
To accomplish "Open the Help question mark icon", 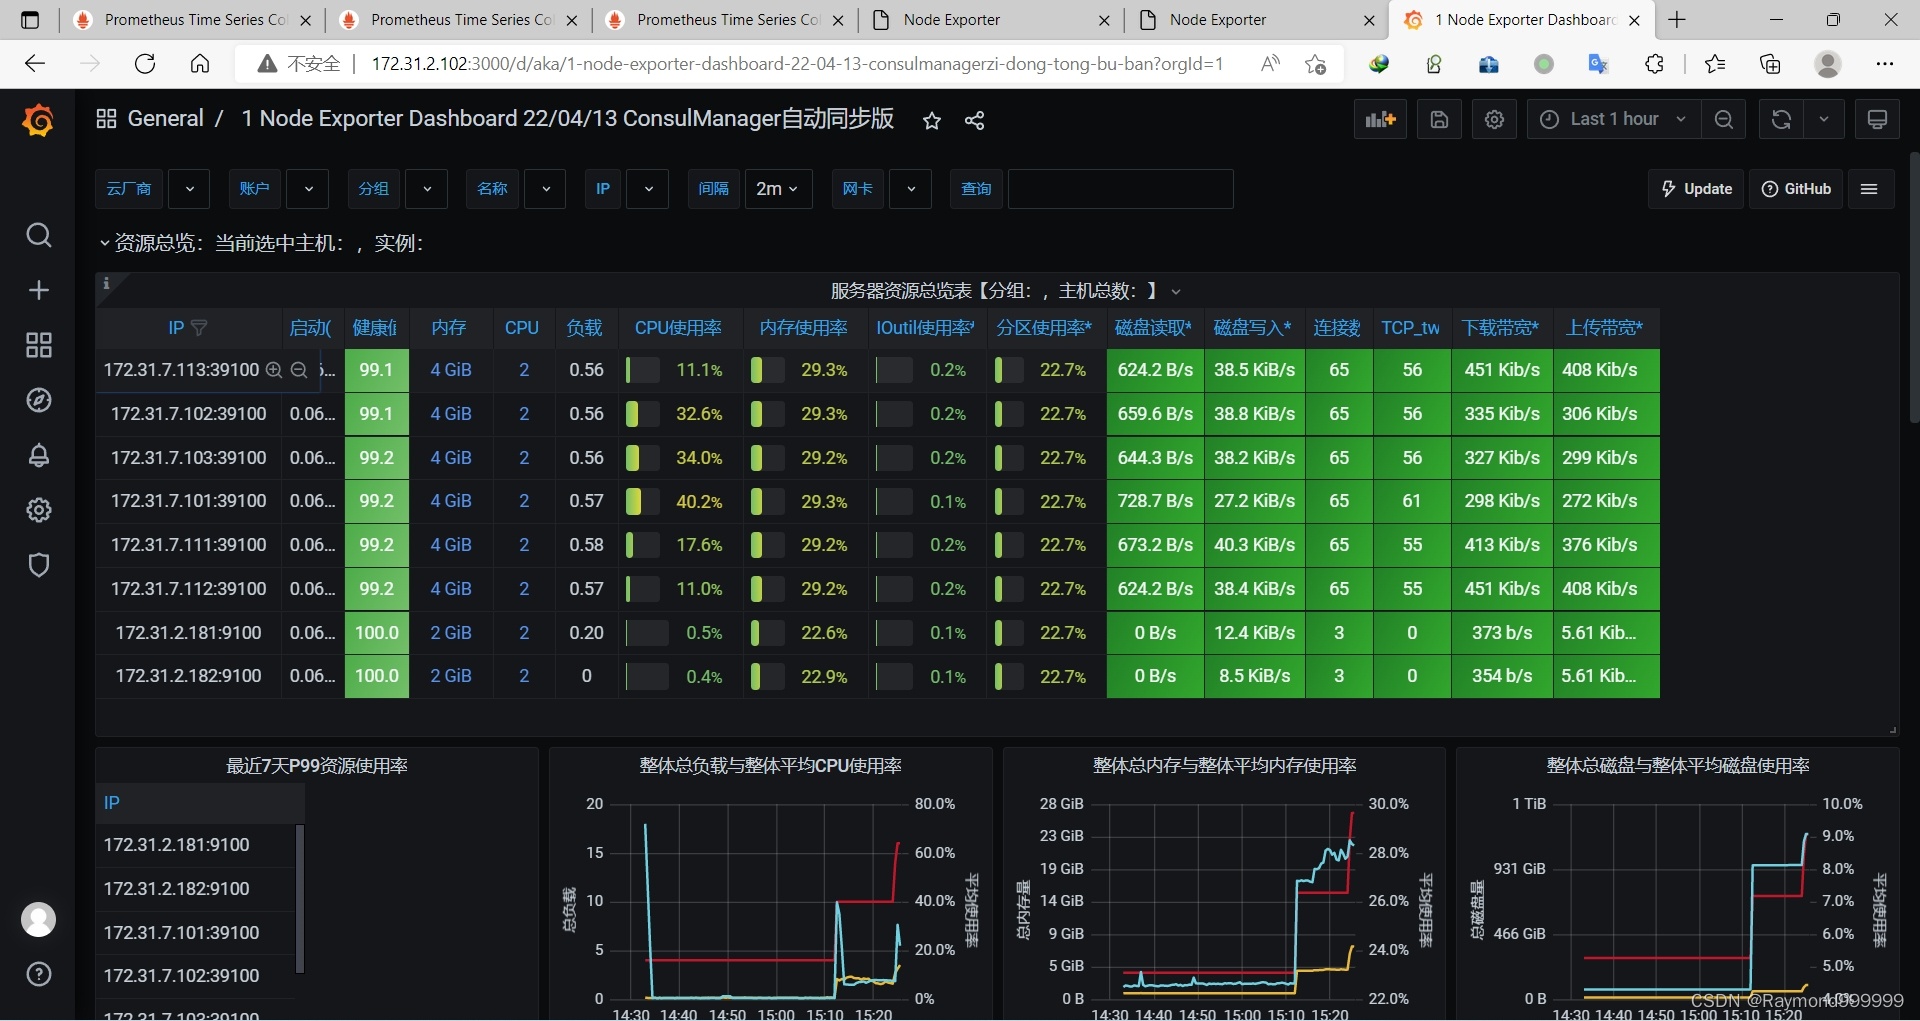I will (x=38, y=974).
